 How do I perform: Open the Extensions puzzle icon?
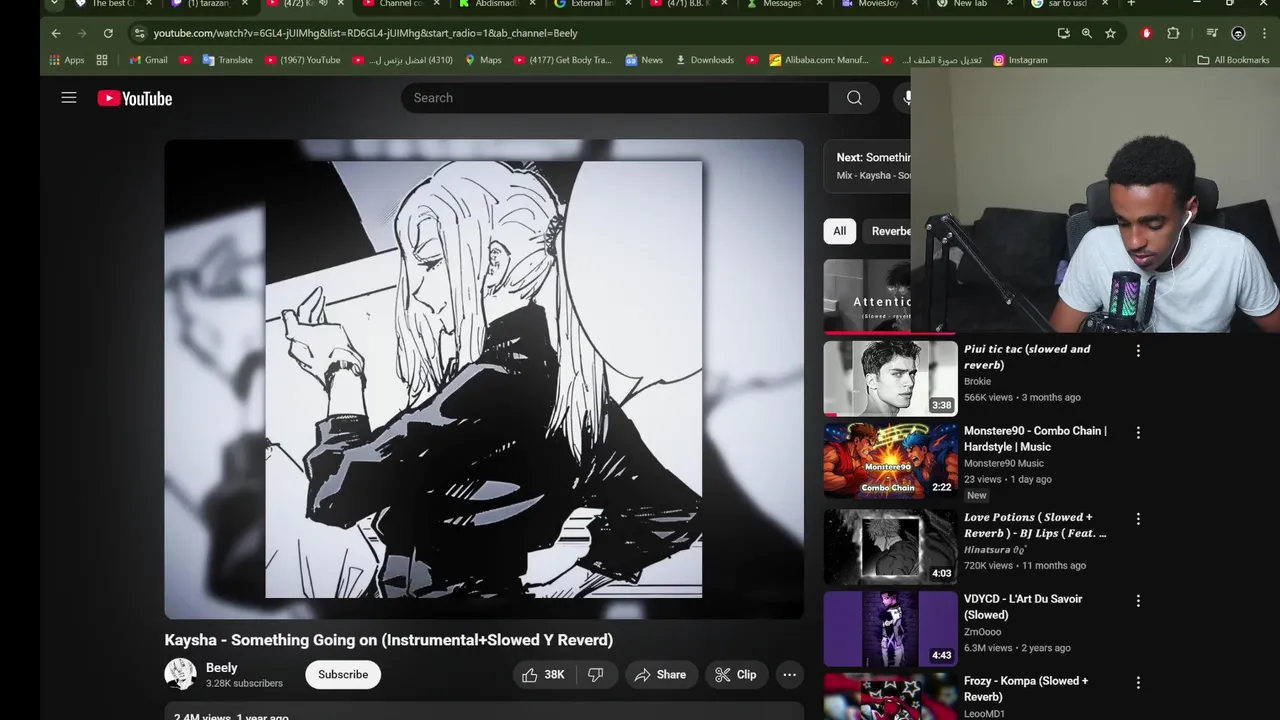pos(1173,33)
